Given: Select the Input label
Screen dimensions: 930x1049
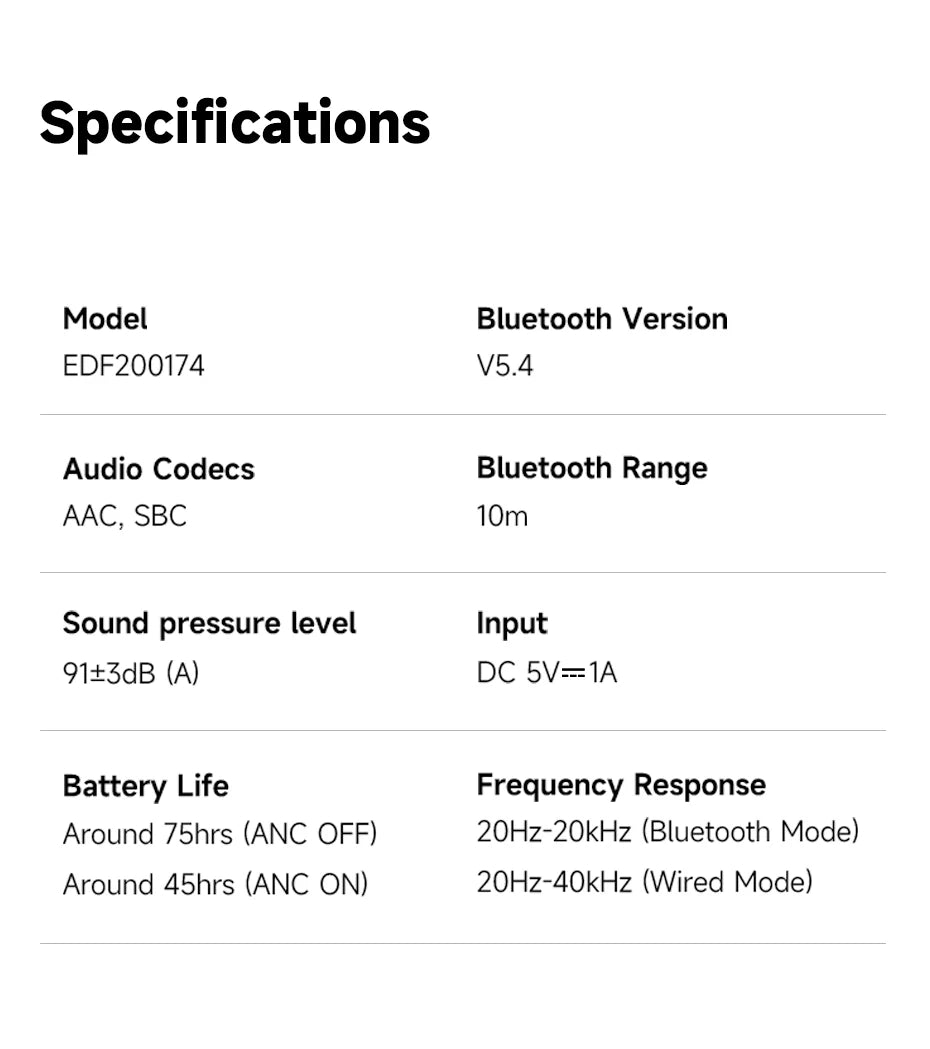Looking at the screenshot, I should click(x=512, y=623).
